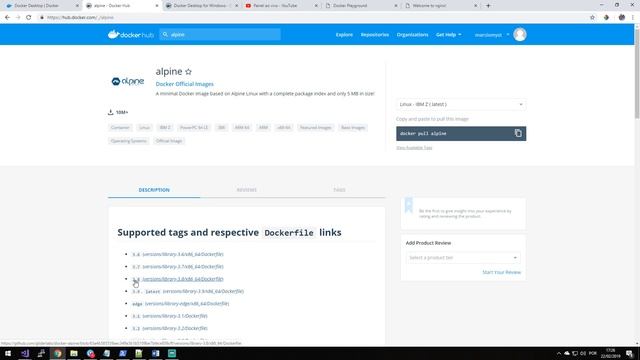
Task: Open Repositories in the top navigation
Action: pos(375,35)
